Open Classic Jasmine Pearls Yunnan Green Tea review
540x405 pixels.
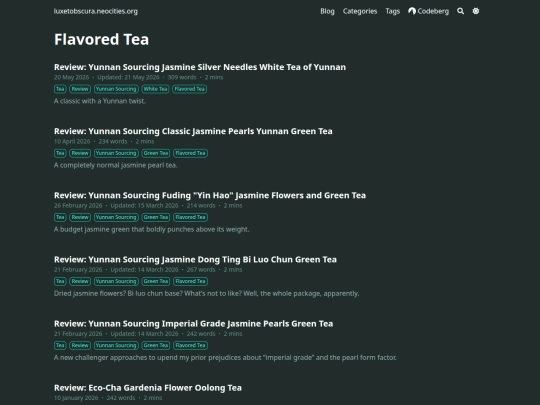(193, 131)
